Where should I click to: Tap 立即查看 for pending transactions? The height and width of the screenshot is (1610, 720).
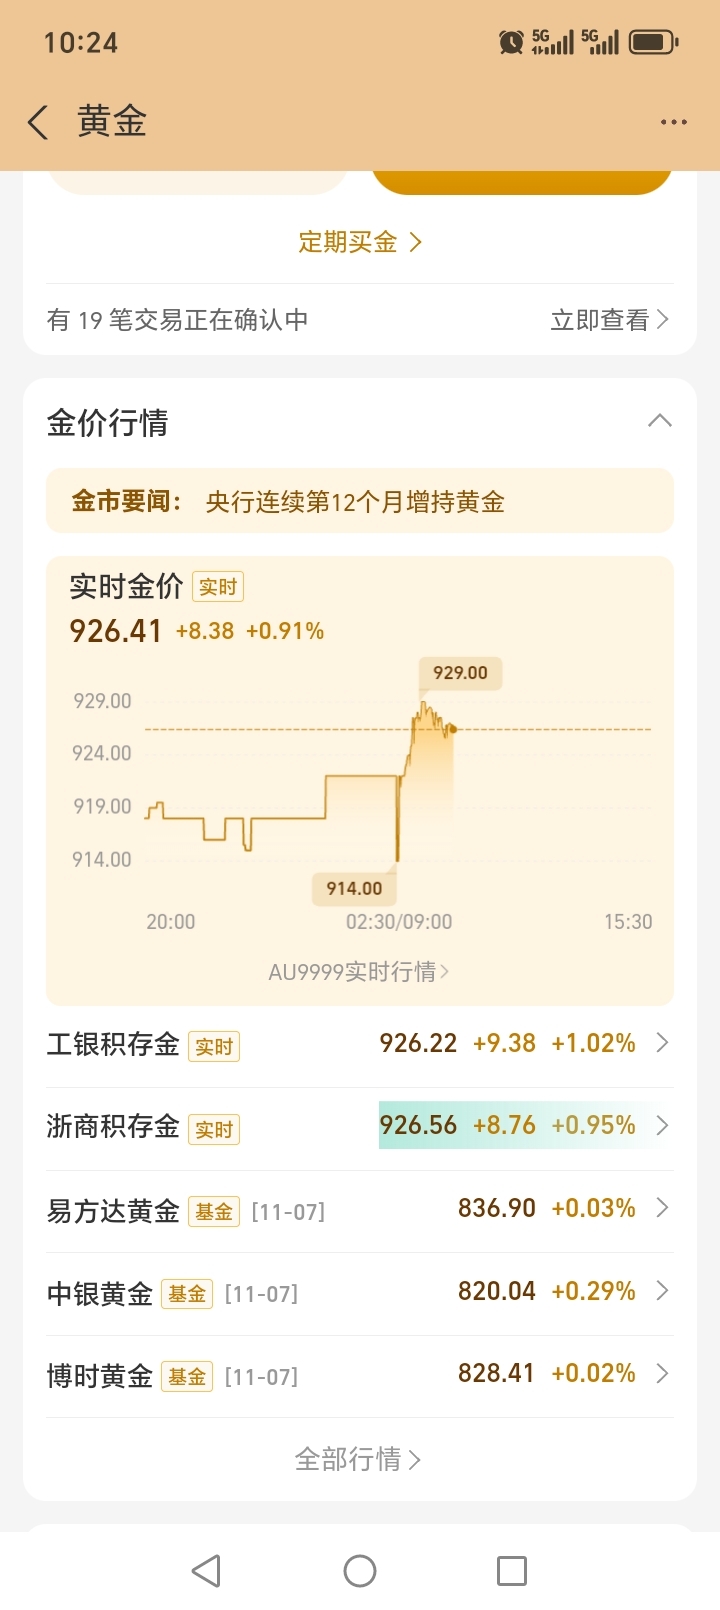[609, 320]
